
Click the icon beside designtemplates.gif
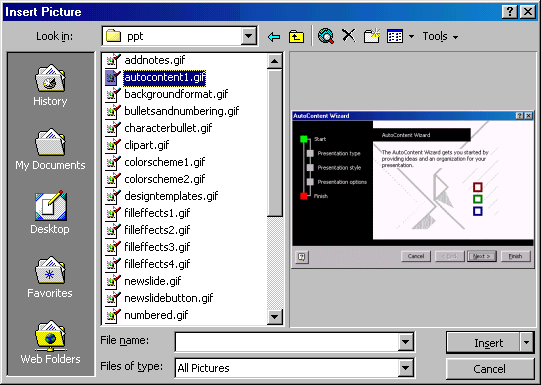pyautogui.click(x=113, y=196)
